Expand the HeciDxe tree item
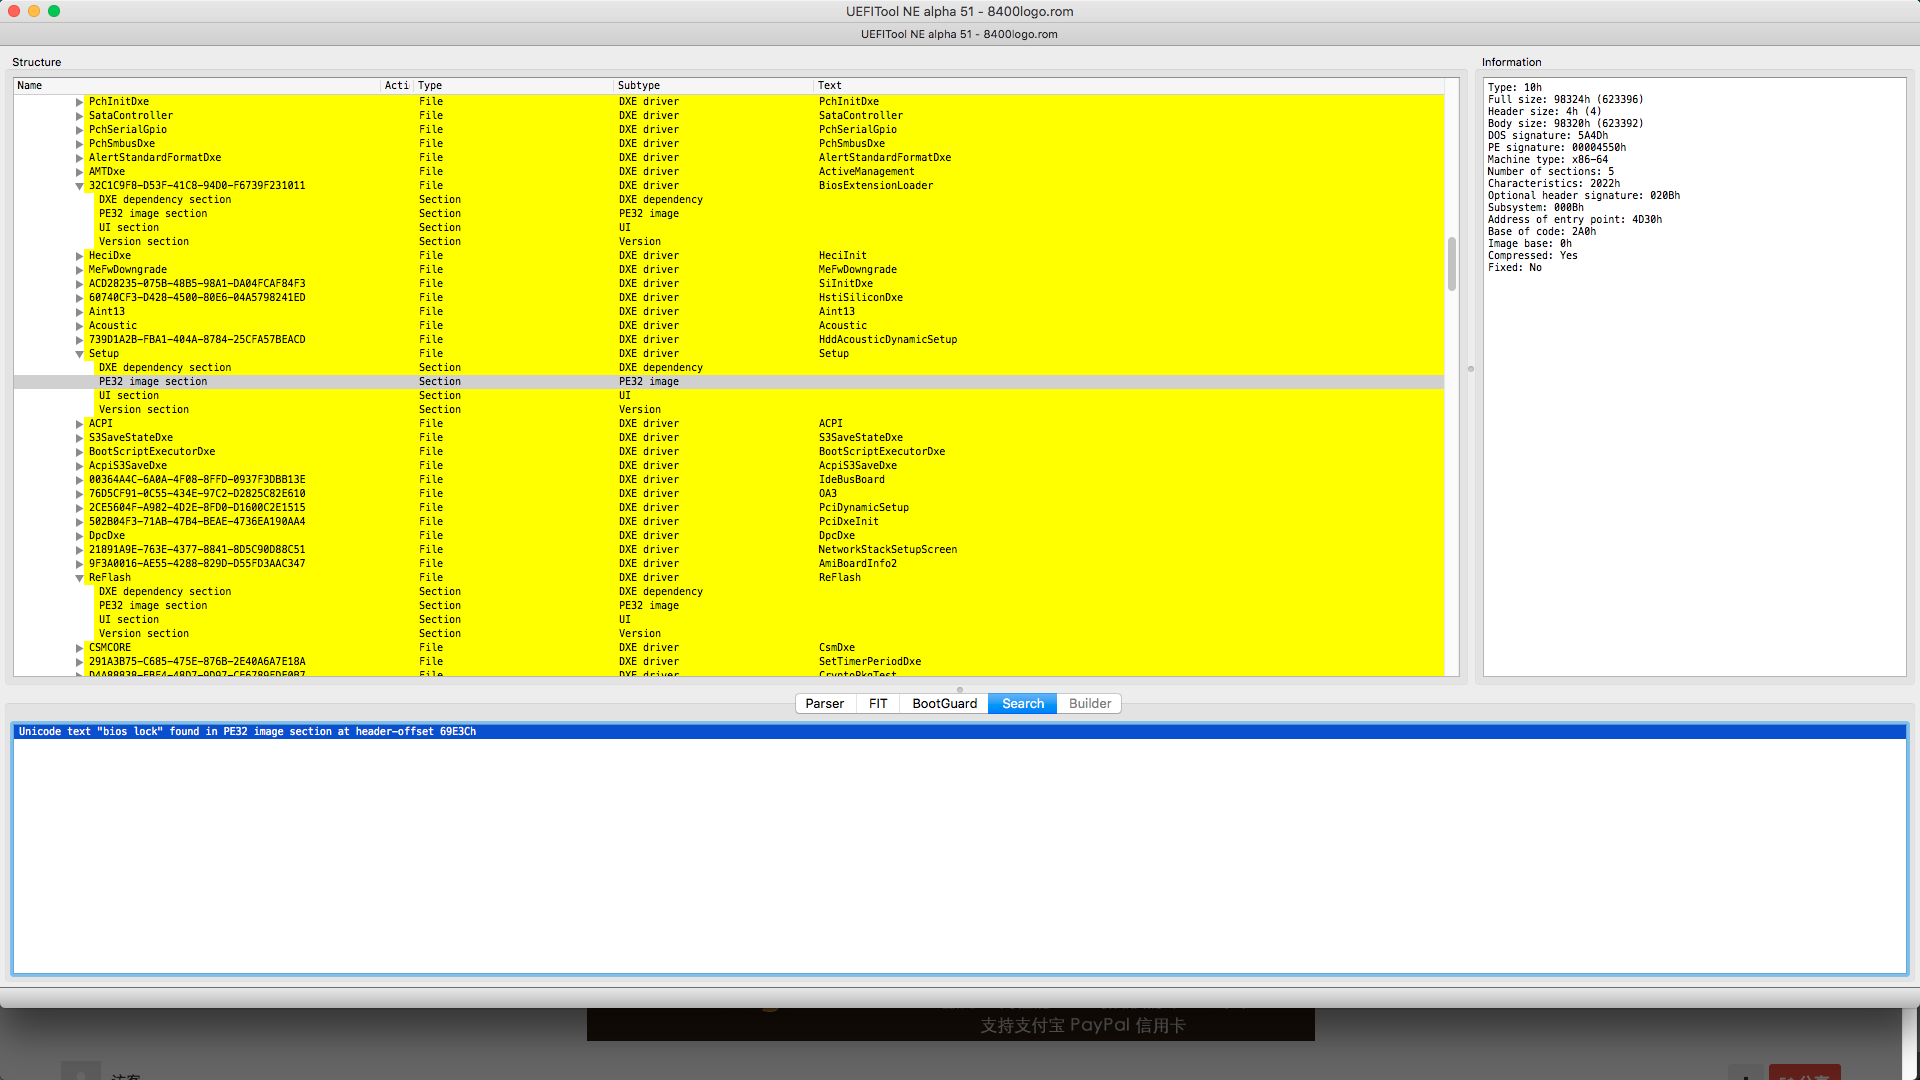The image size is (1920, 1080). 79,256
